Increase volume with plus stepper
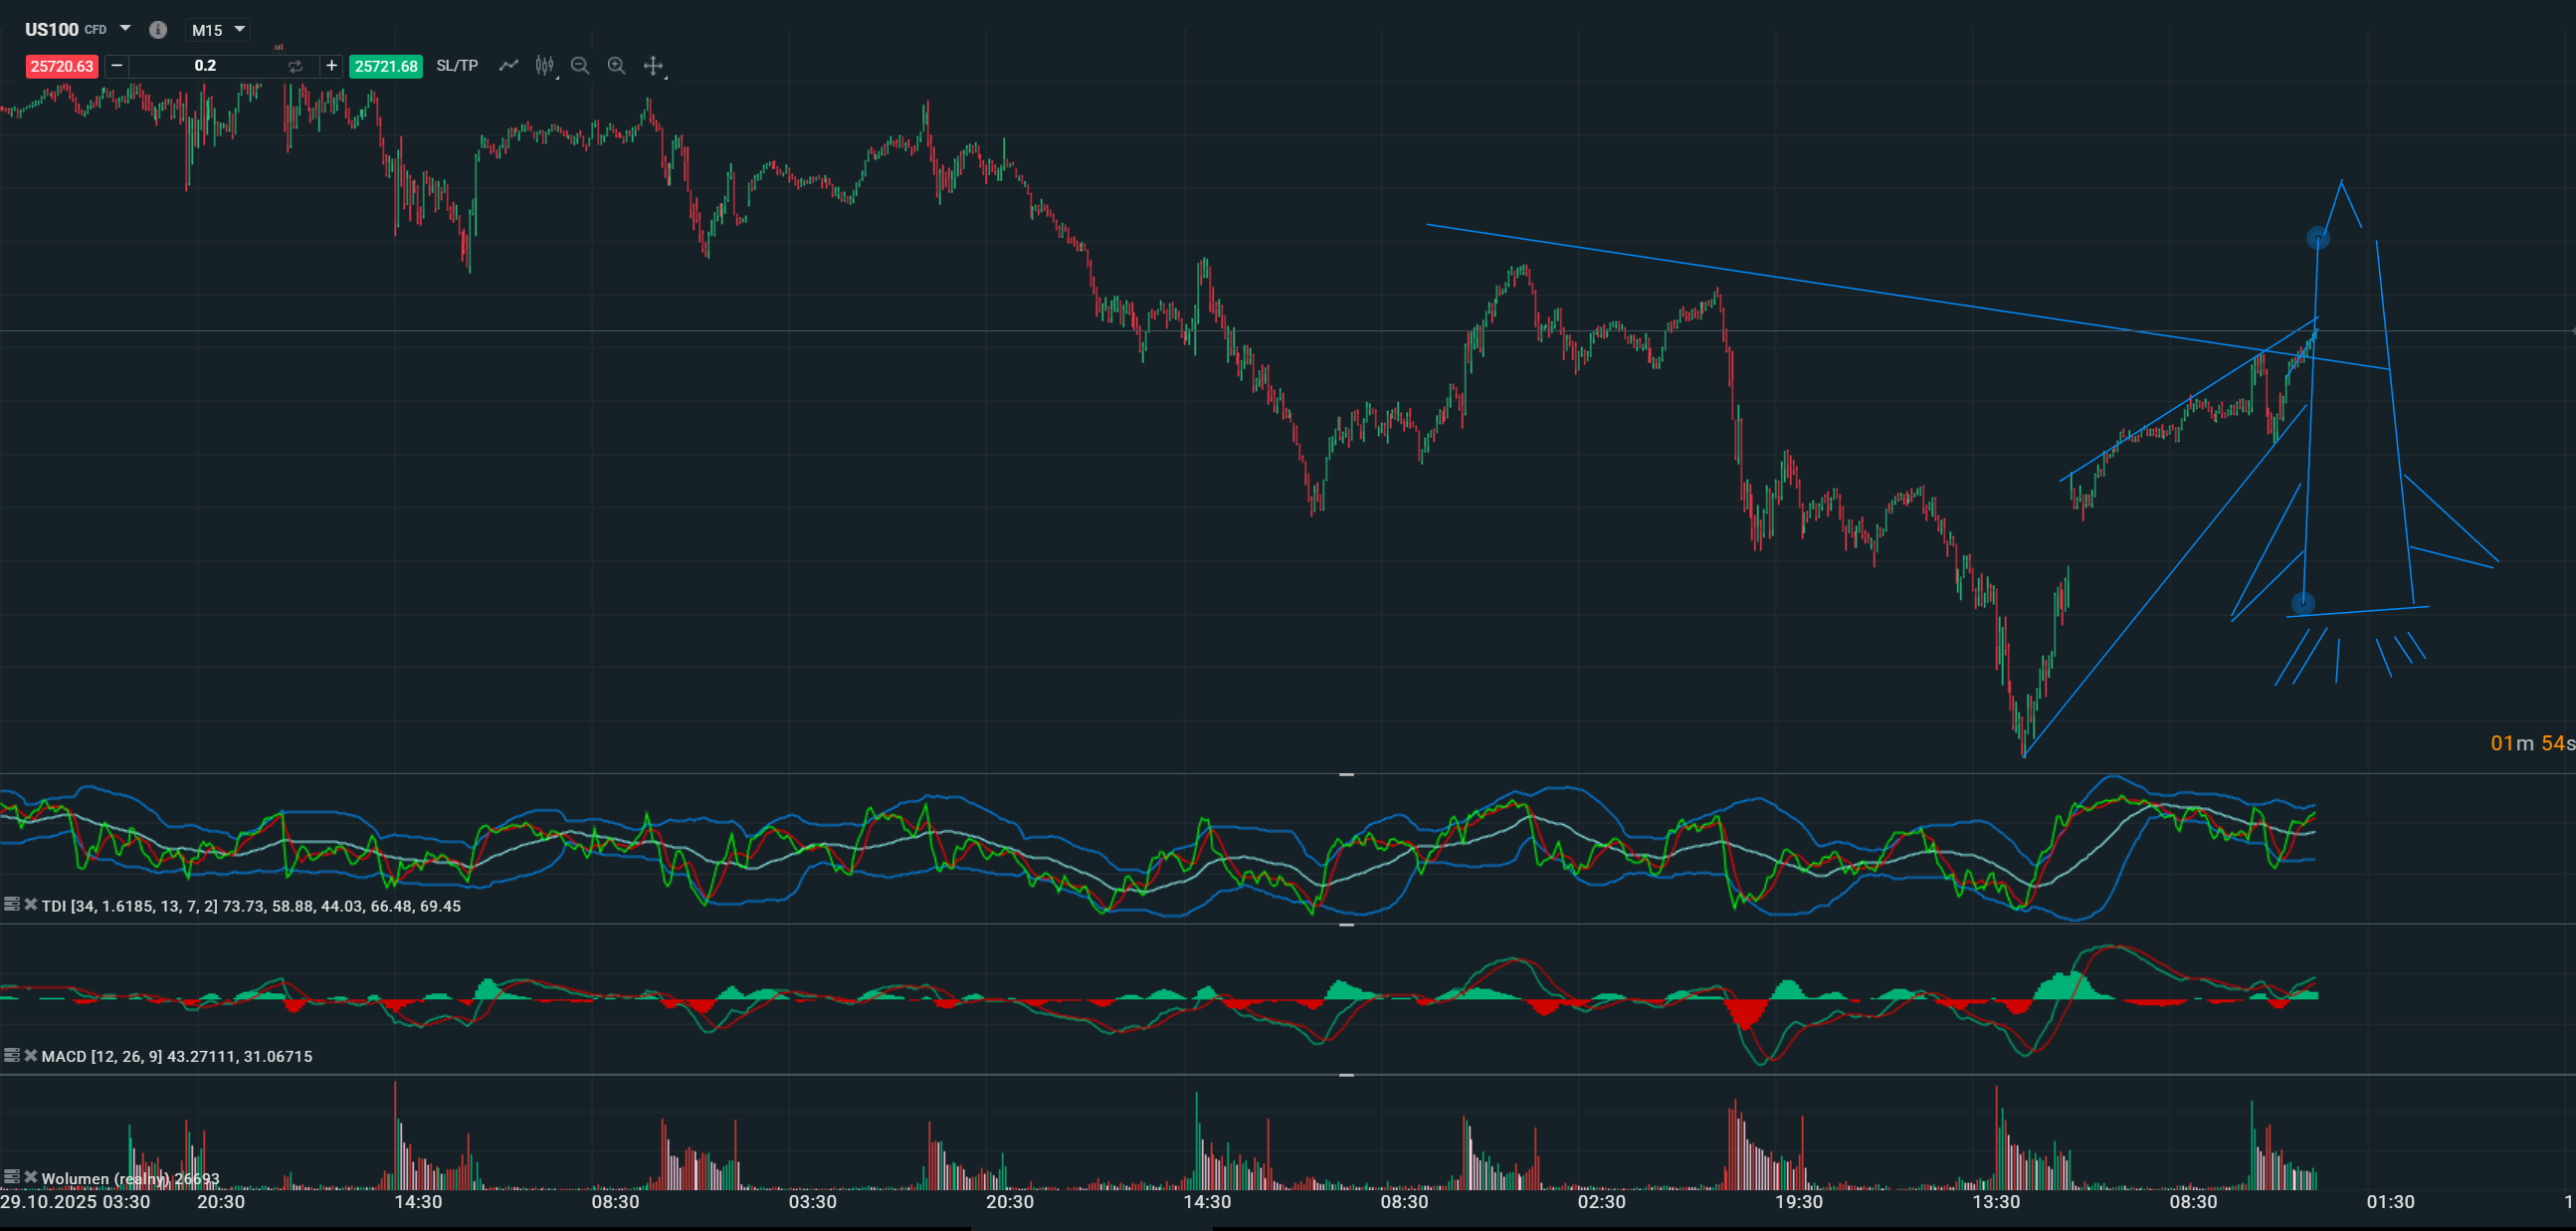The height and width of the screenshot is (1231, 2576). [x=331, y=66]
